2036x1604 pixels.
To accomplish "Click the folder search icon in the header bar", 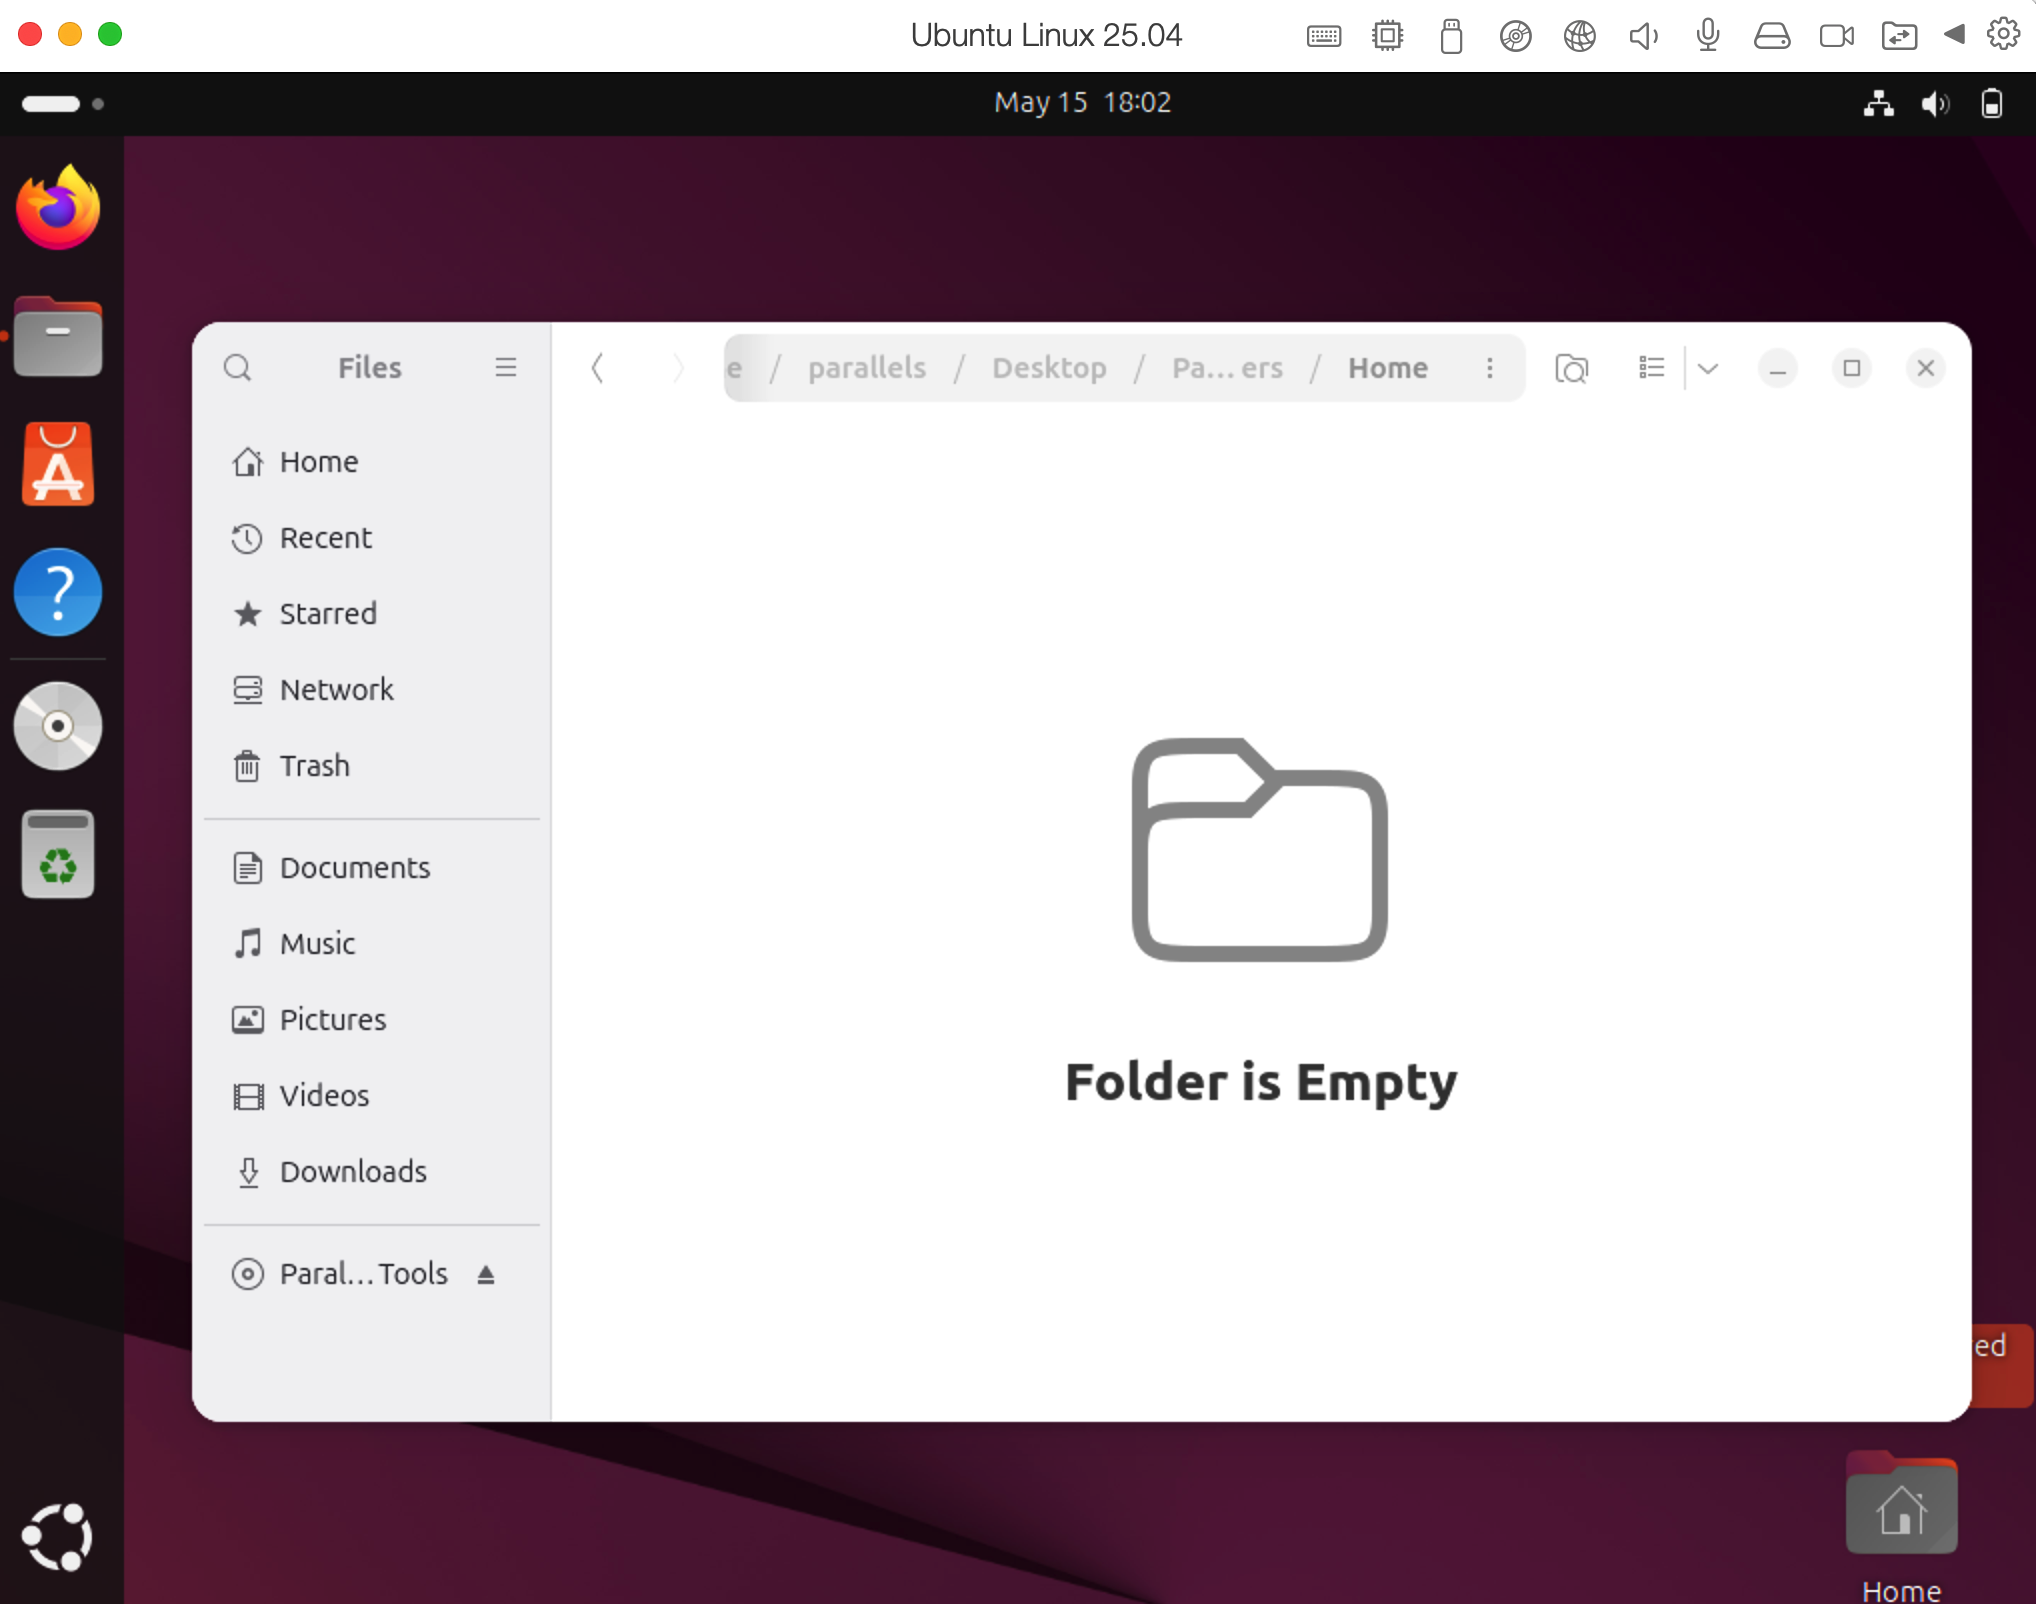I will click(1571, 368).
